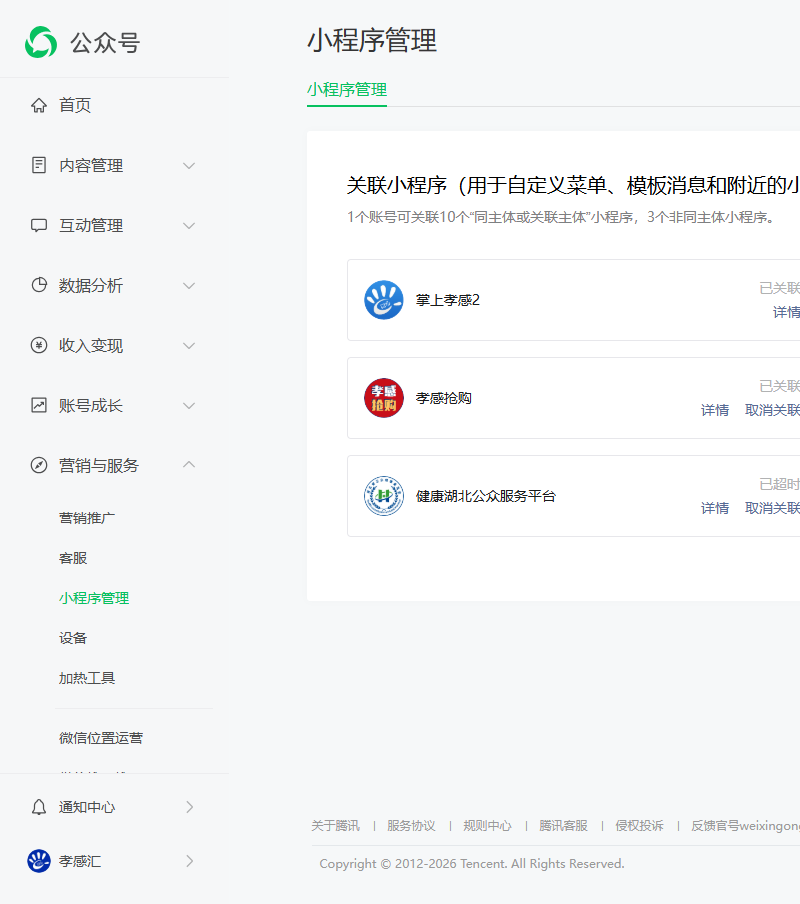
Task: Click the home icon beside 首页
Action: point(39,106)
